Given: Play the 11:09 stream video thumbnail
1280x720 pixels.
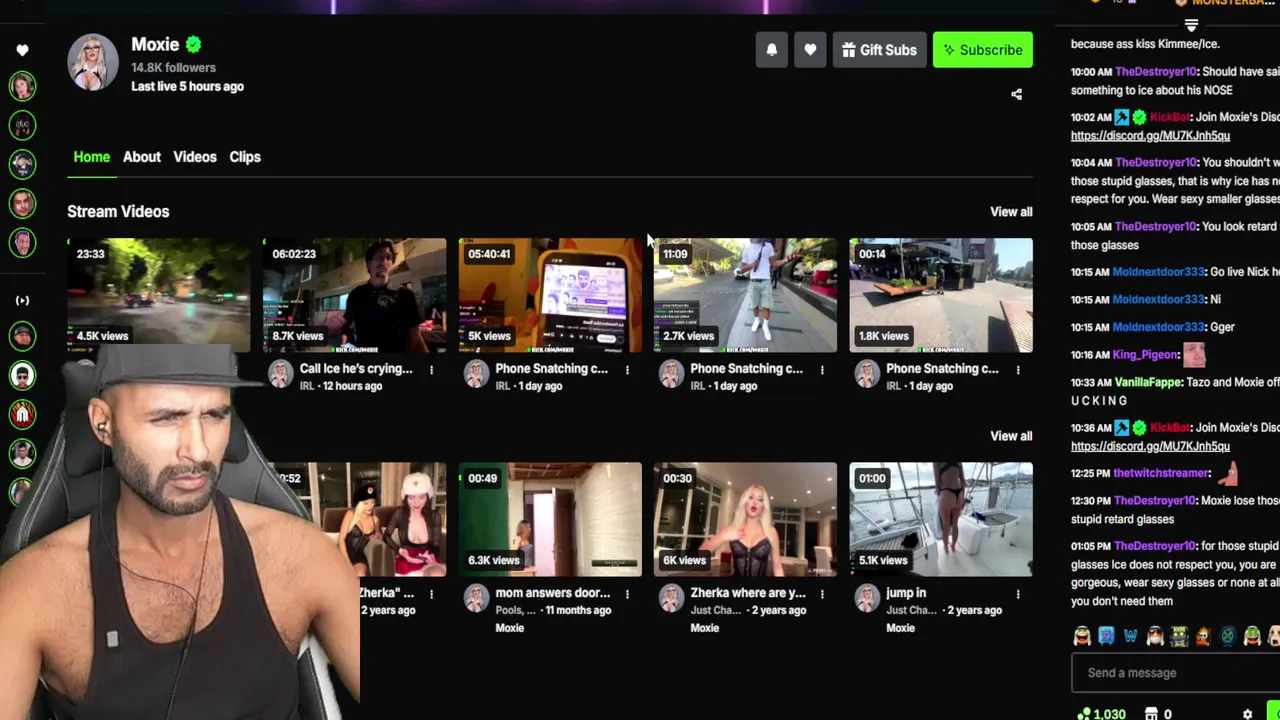Looking at the screenshot, I should click(745, 295).
